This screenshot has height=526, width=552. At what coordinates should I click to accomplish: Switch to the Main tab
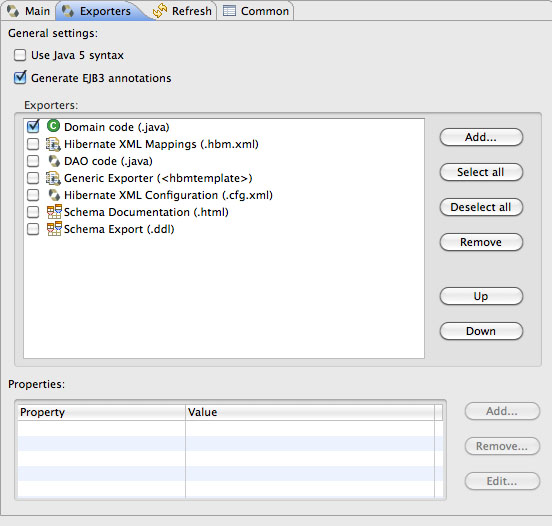[29, 11]
